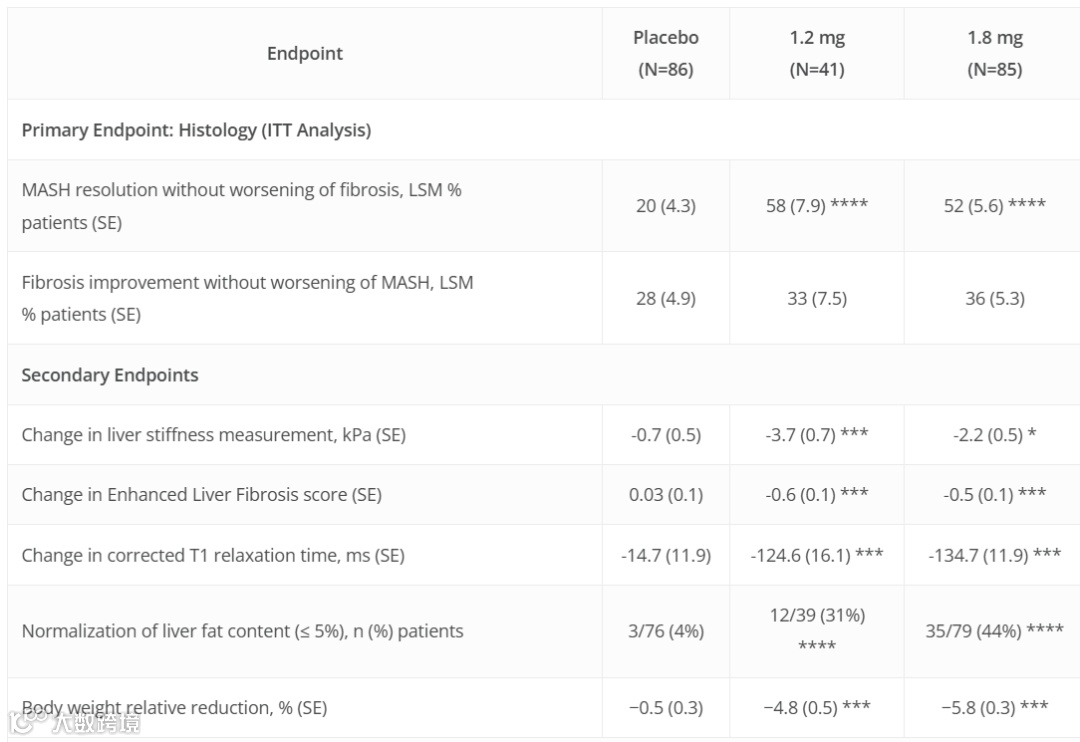Viewport: 1080px width, 742px height.
Task: Click the −5.8 (0.3) body weight cell
Action: pos(993,708)
